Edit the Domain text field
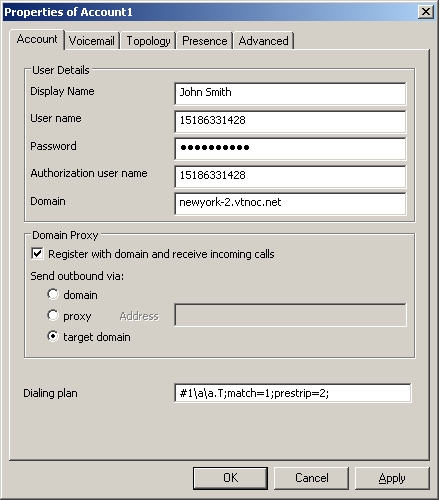Image resolution: width=439 pixels, height=500 pixels. coord(290,203)
